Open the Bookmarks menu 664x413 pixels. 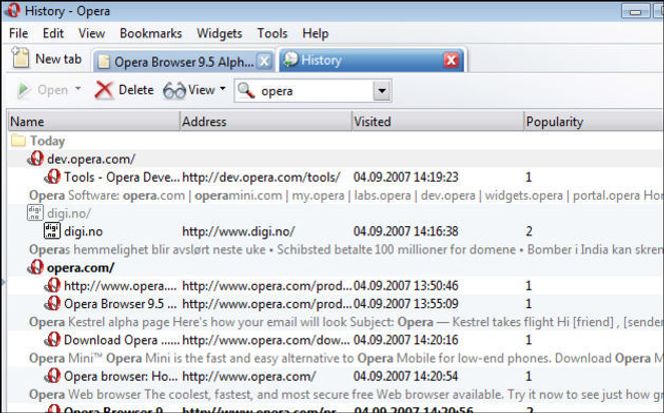point(150,33)
